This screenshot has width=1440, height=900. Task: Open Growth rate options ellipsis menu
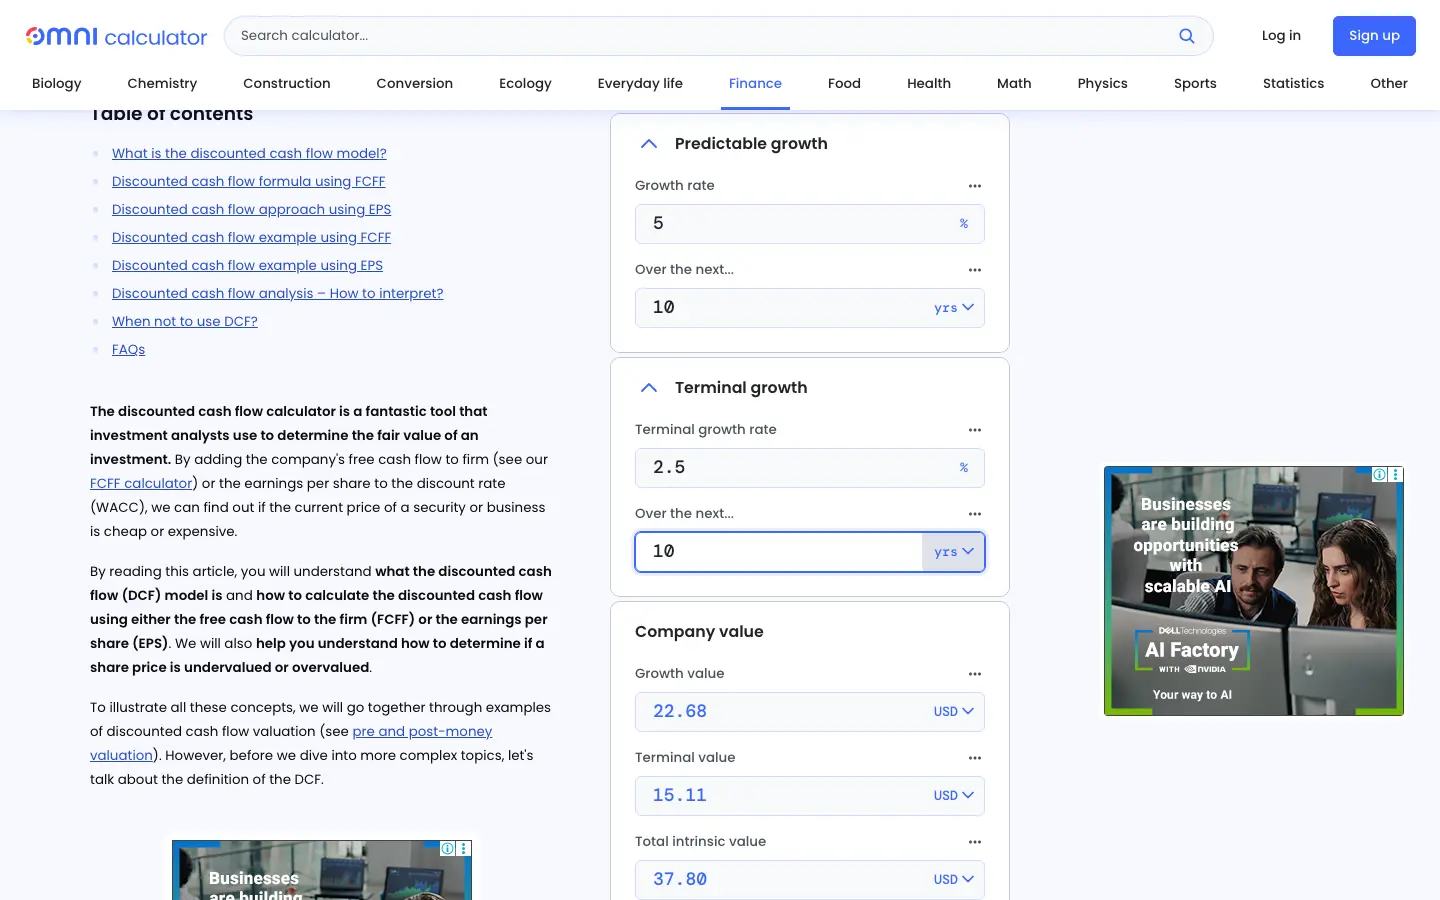[975, 186]
